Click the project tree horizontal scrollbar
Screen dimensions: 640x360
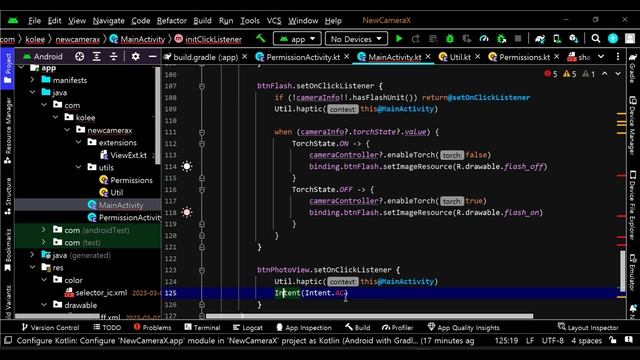(57, 316)
